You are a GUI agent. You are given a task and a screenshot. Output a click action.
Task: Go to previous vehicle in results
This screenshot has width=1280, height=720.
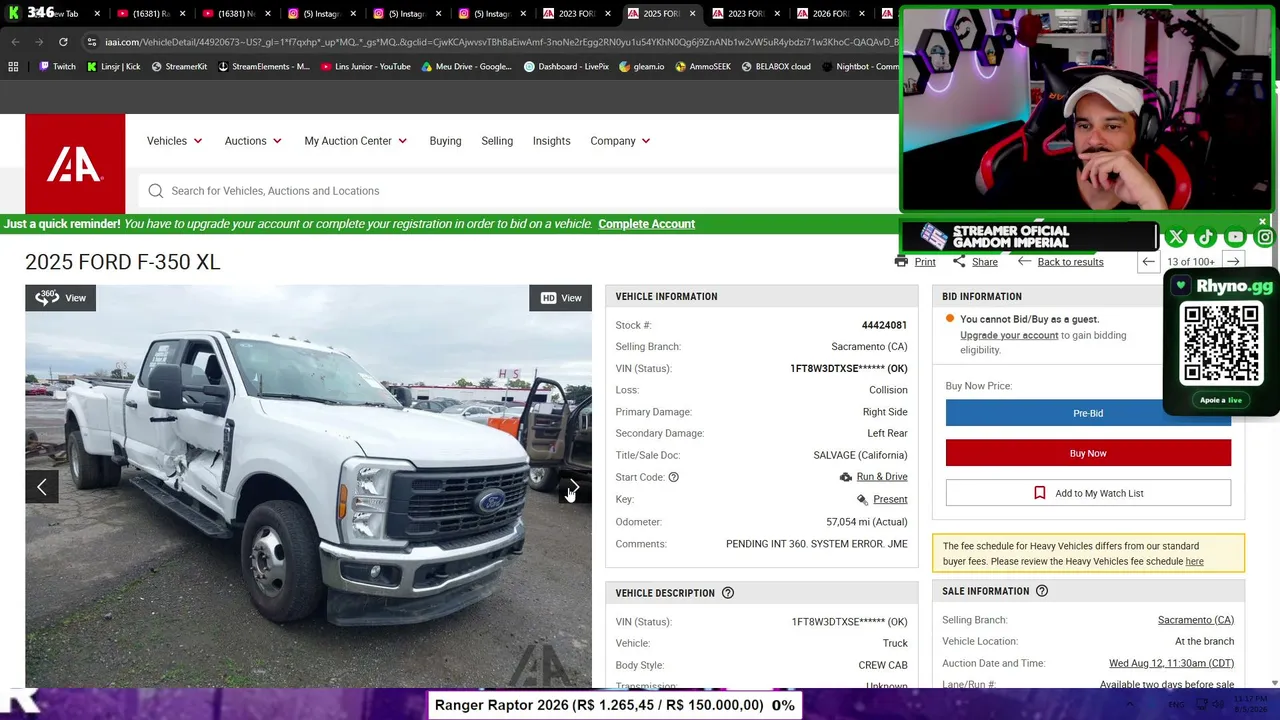[1148, 262]
